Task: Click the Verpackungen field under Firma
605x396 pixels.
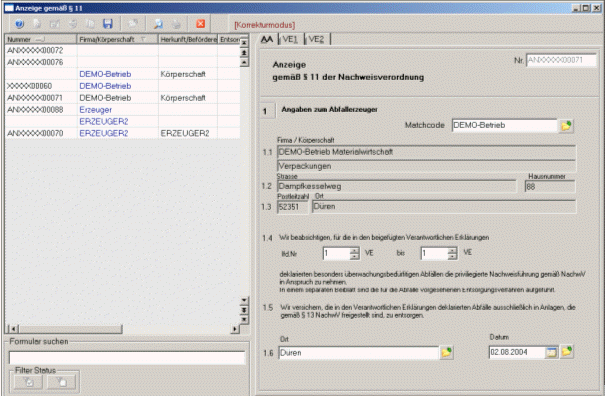Action: (426, 166)
